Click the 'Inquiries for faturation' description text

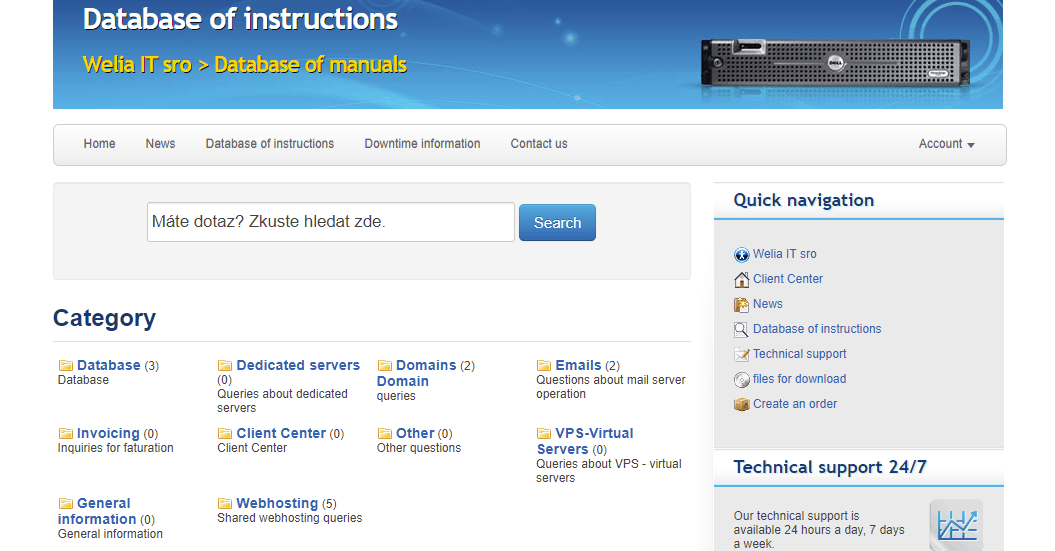click(x=116, y=448)
